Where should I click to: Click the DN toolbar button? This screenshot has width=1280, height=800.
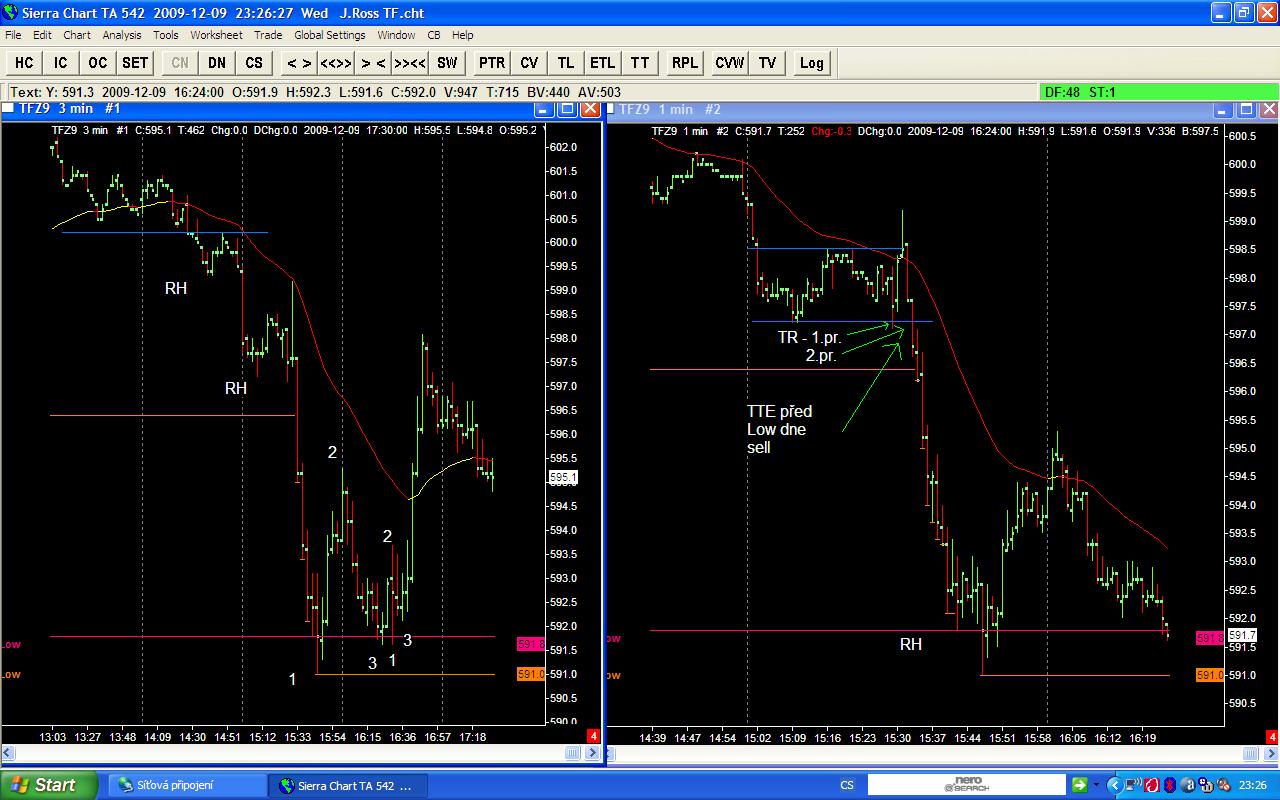(217, 63)
